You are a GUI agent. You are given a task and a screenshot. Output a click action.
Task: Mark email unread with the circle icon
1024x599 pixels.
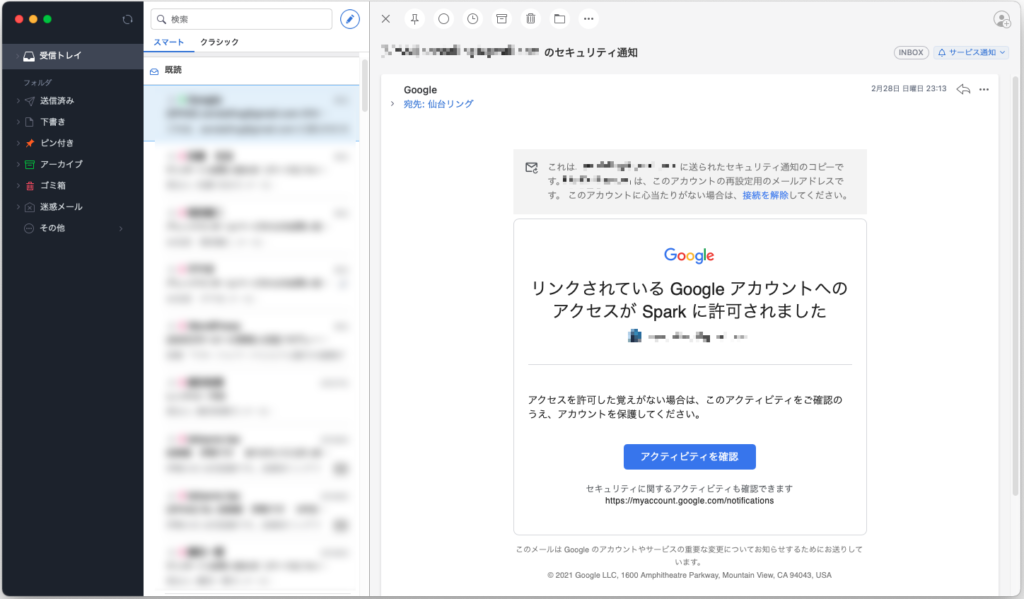point(443,19)
